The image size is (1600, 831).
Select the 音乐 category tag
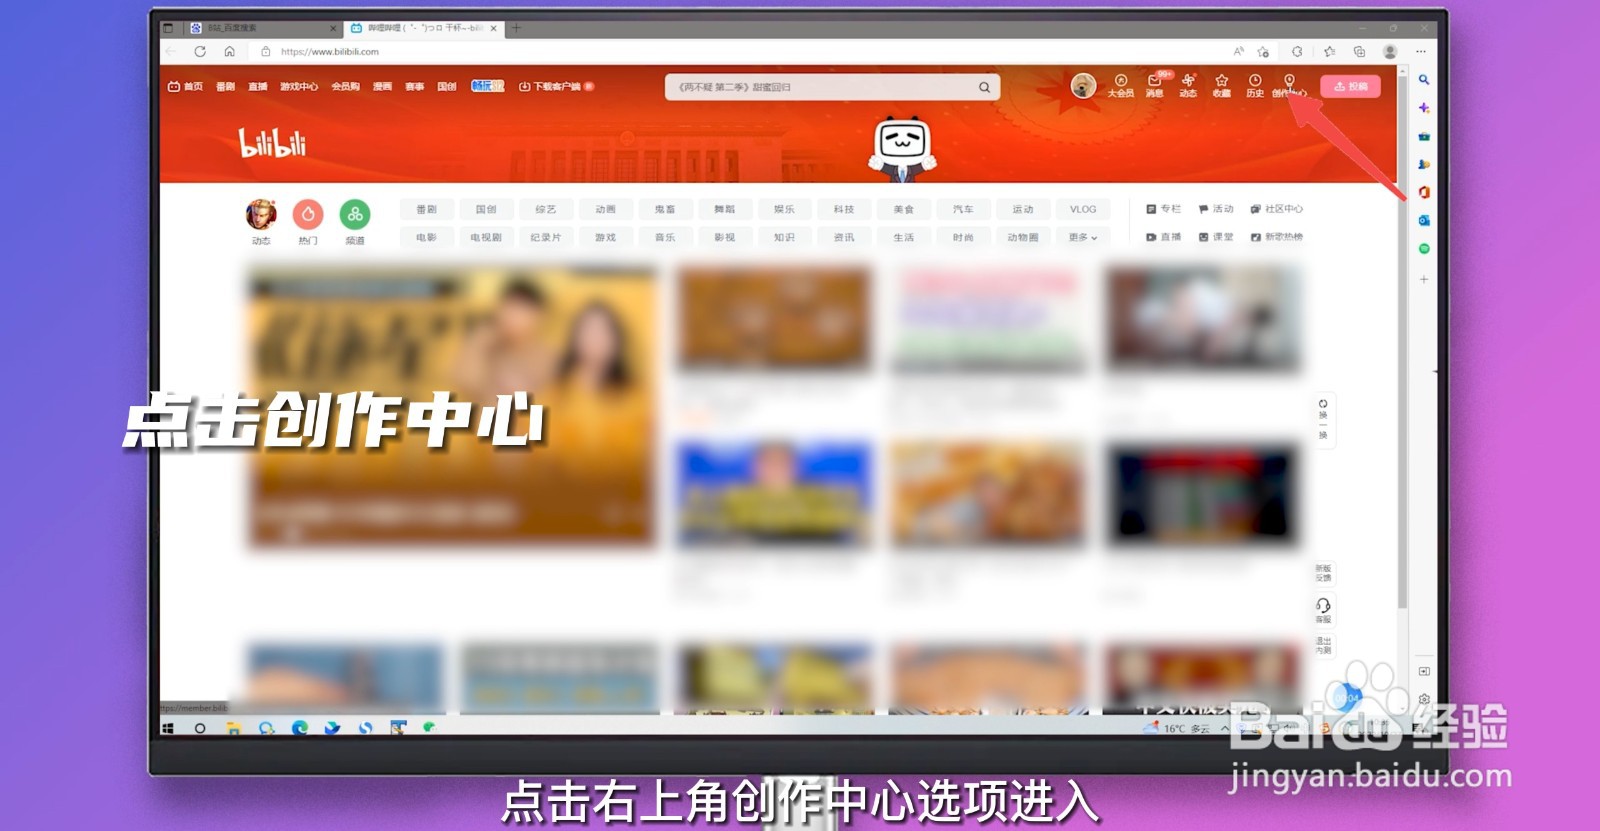point(665,237)
